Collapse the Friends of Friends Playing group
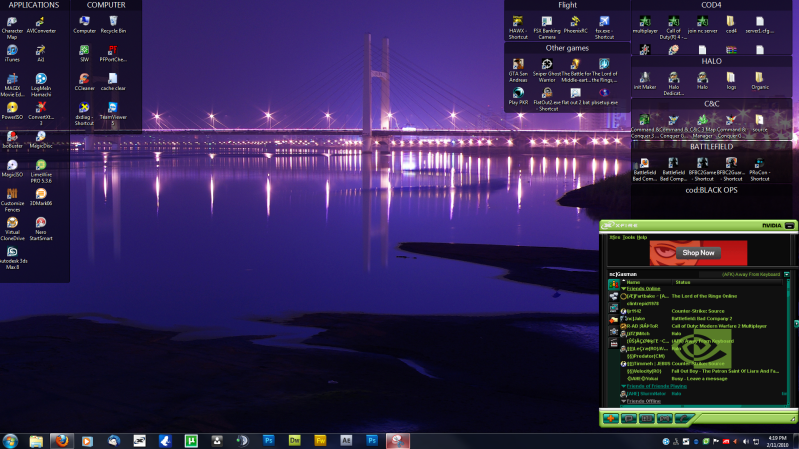 623,386
